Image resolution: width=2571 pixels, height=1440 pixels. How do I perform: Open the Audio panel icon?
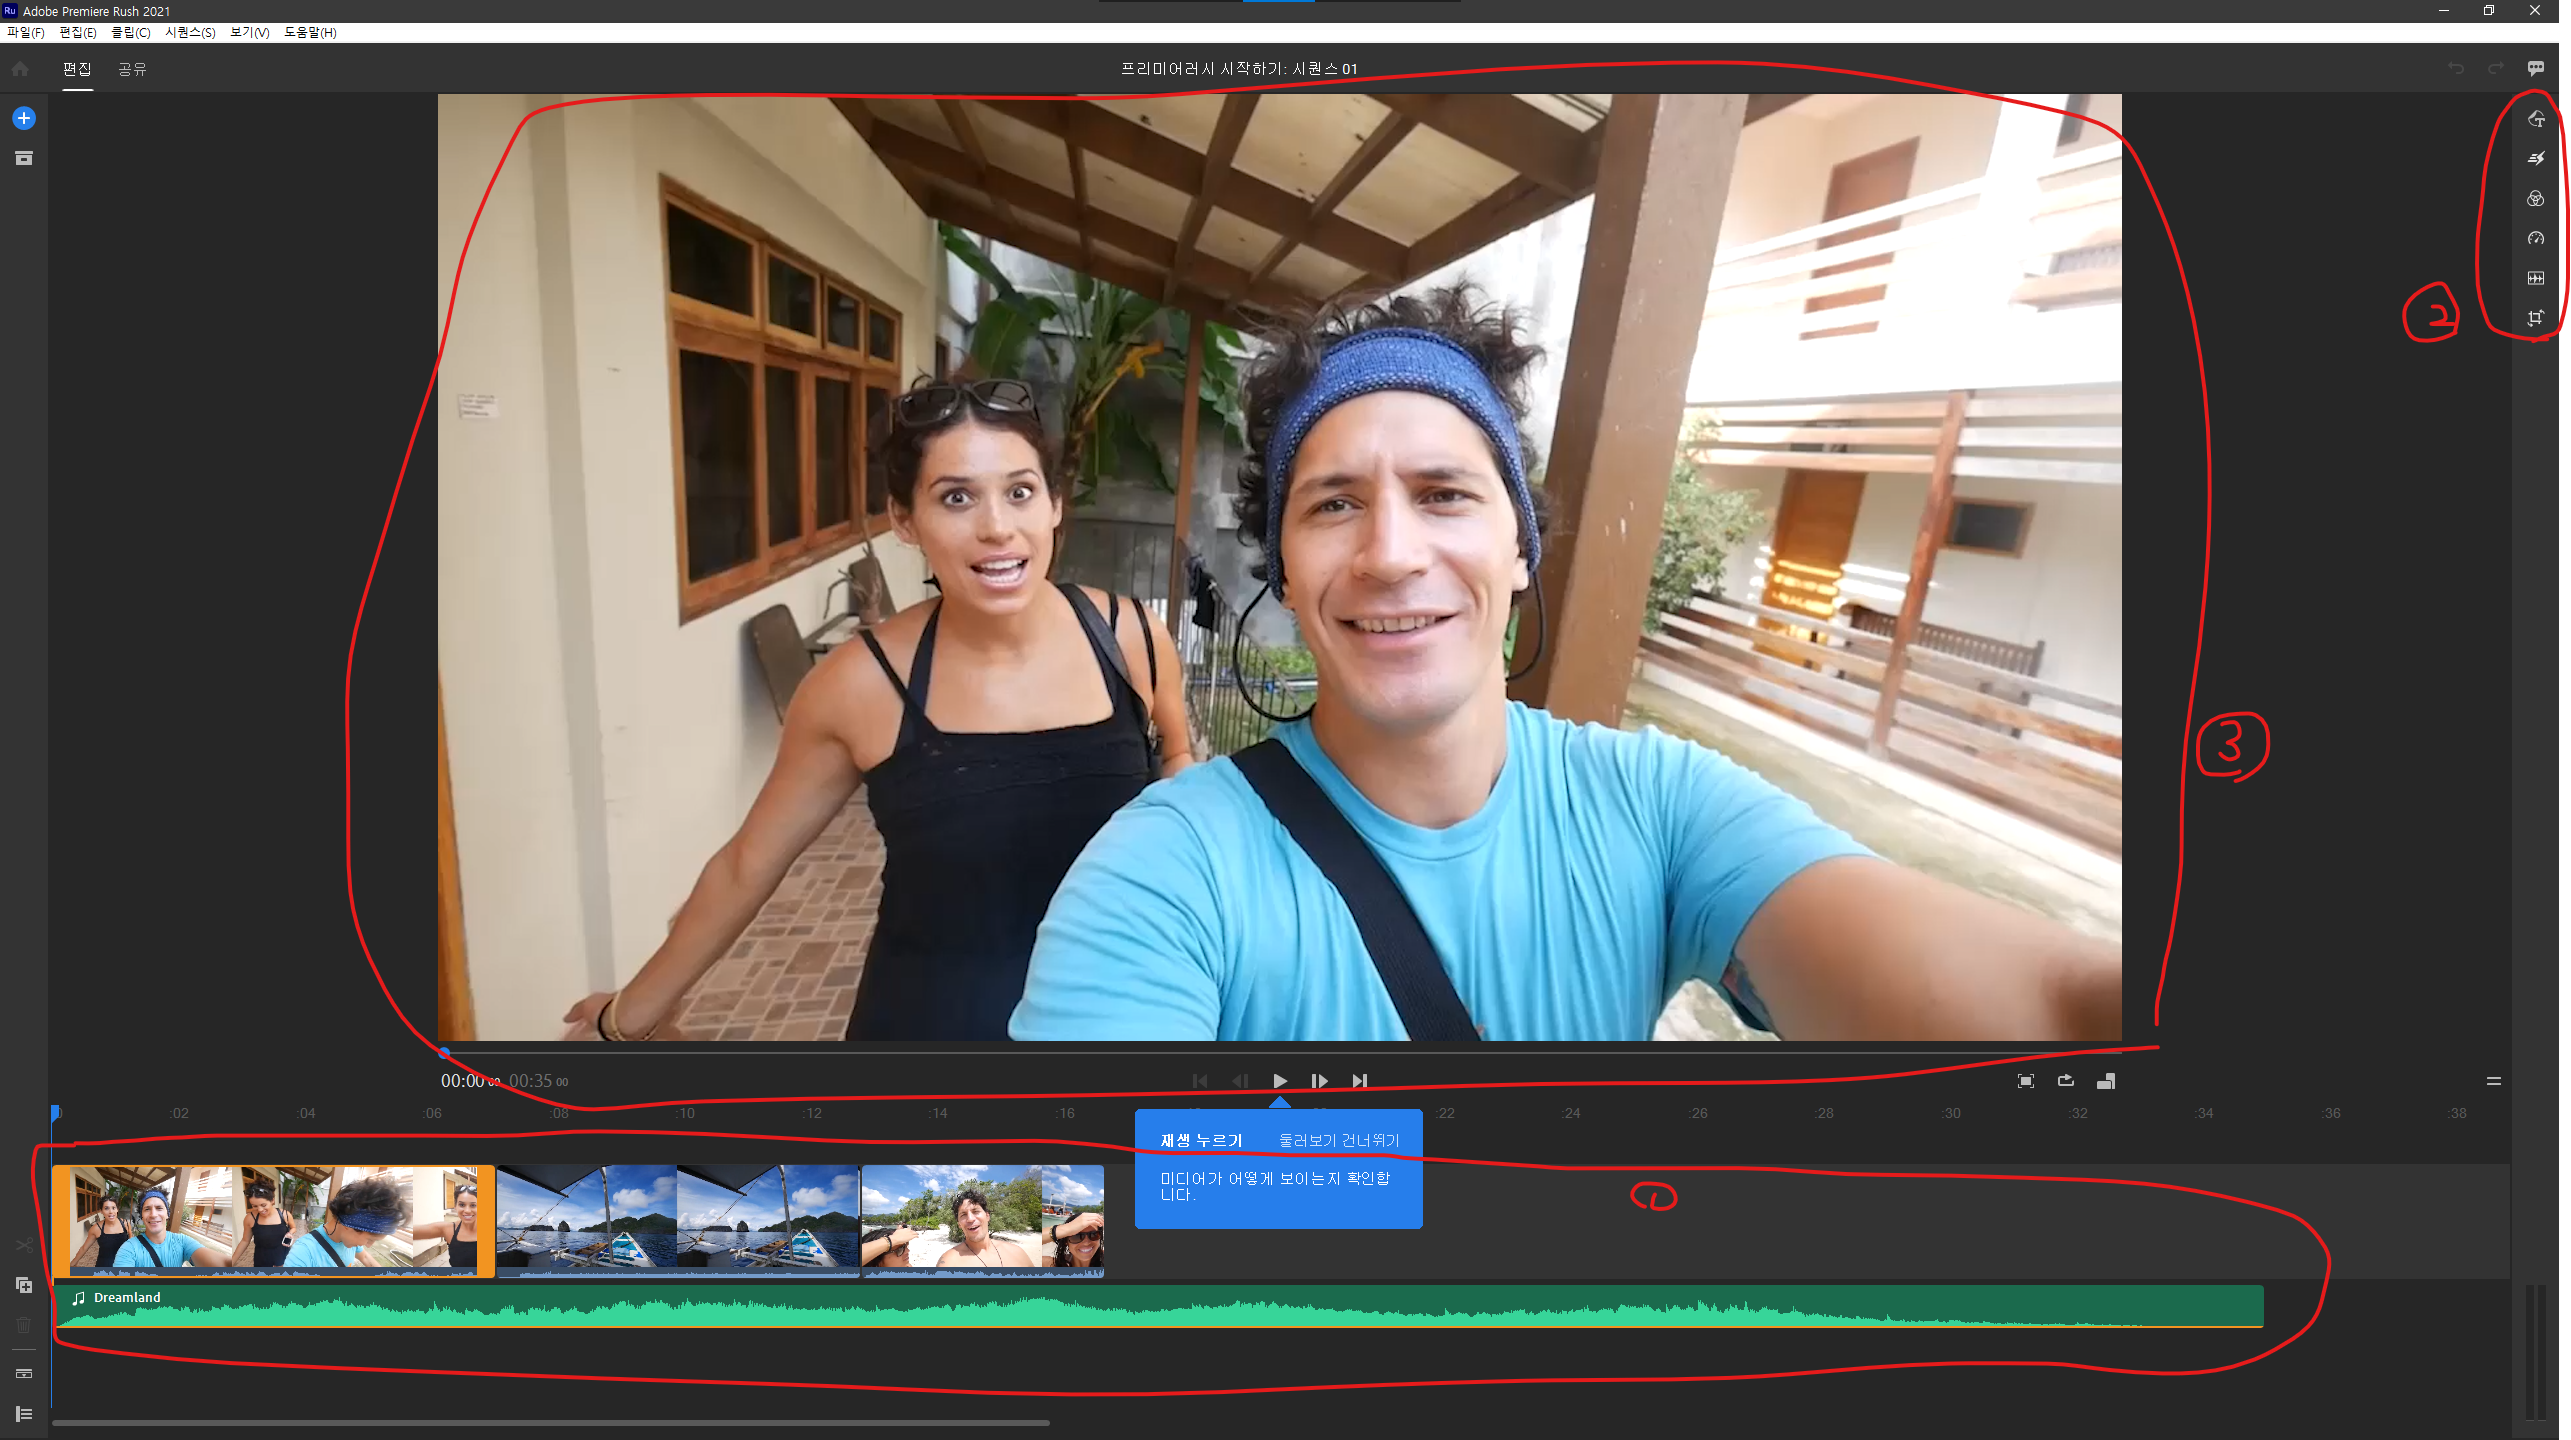[2535, 278]
